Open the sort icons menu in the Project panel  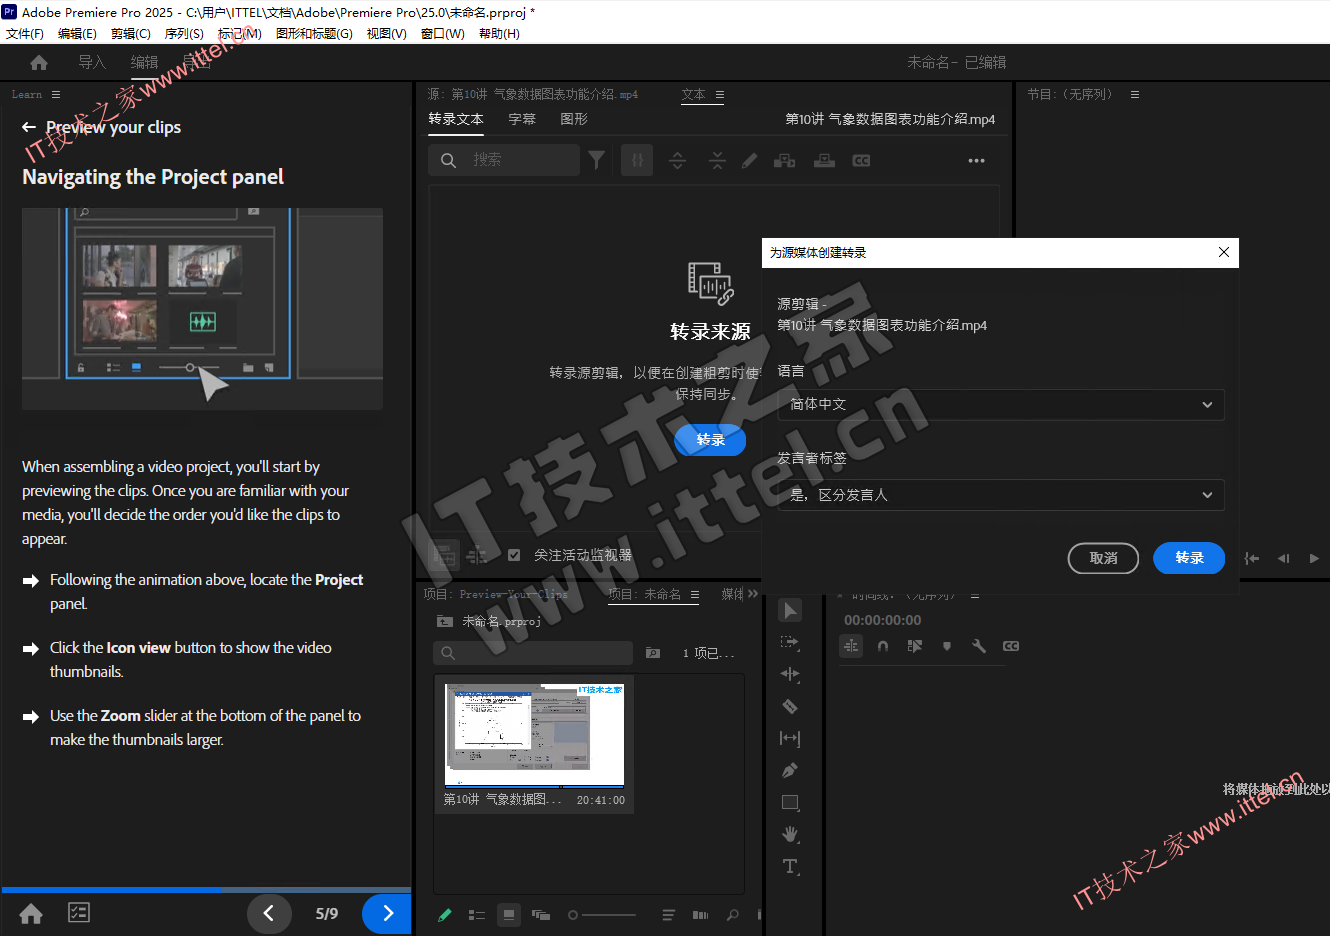pos(668,915)
